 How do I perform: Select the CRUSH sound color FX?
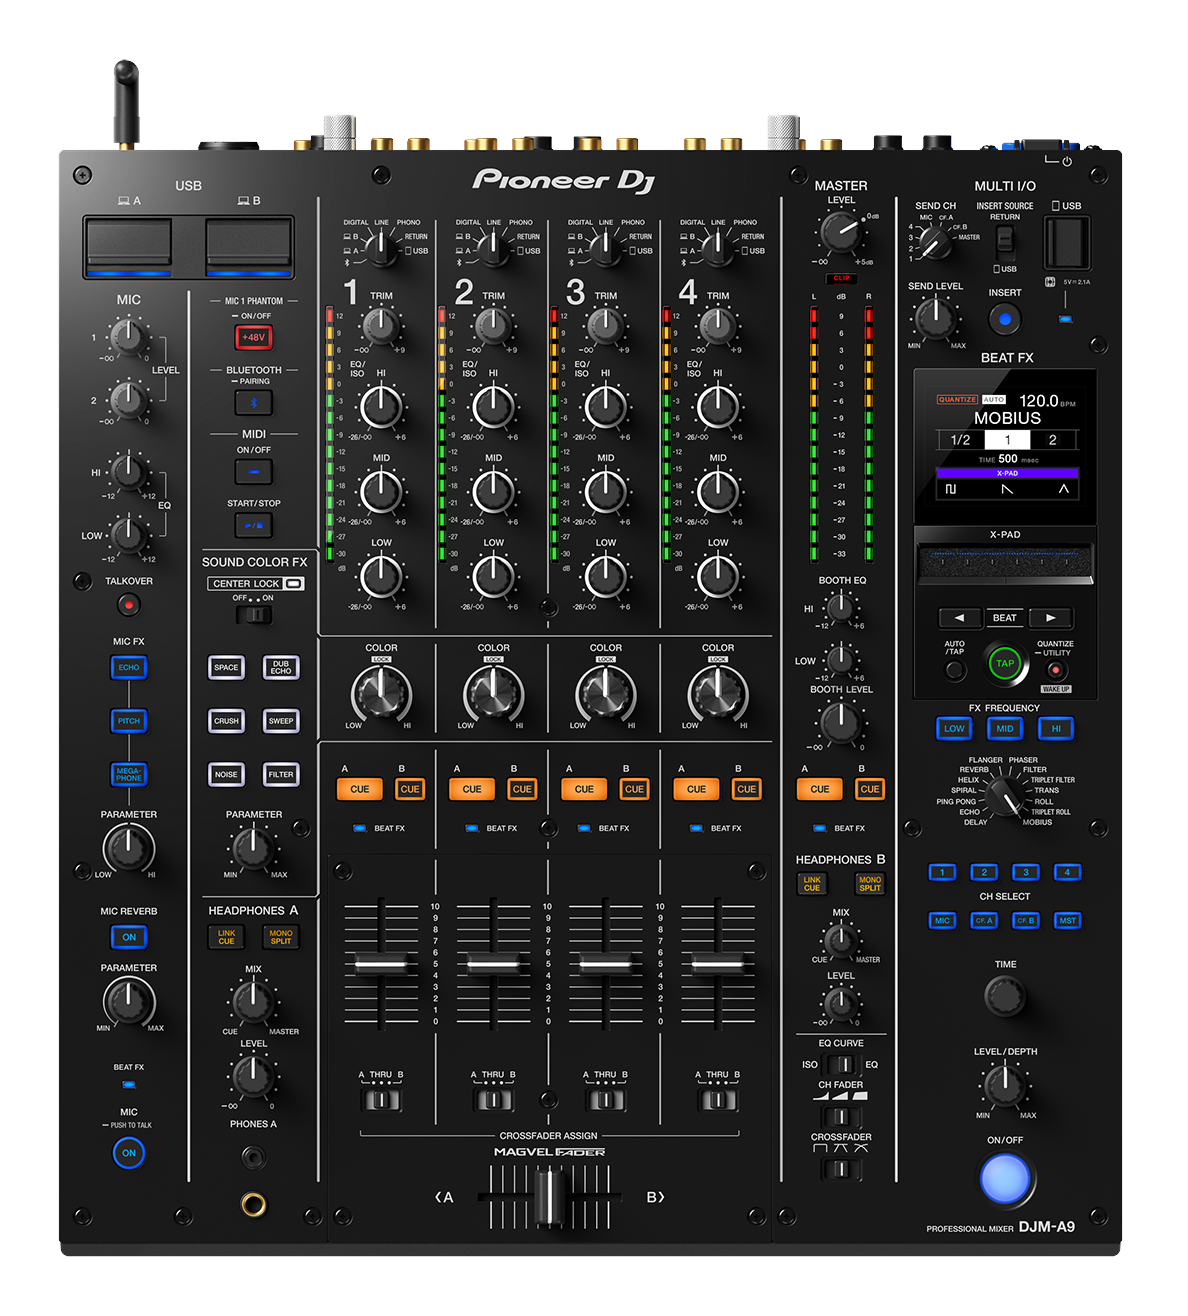click(227, 720)
